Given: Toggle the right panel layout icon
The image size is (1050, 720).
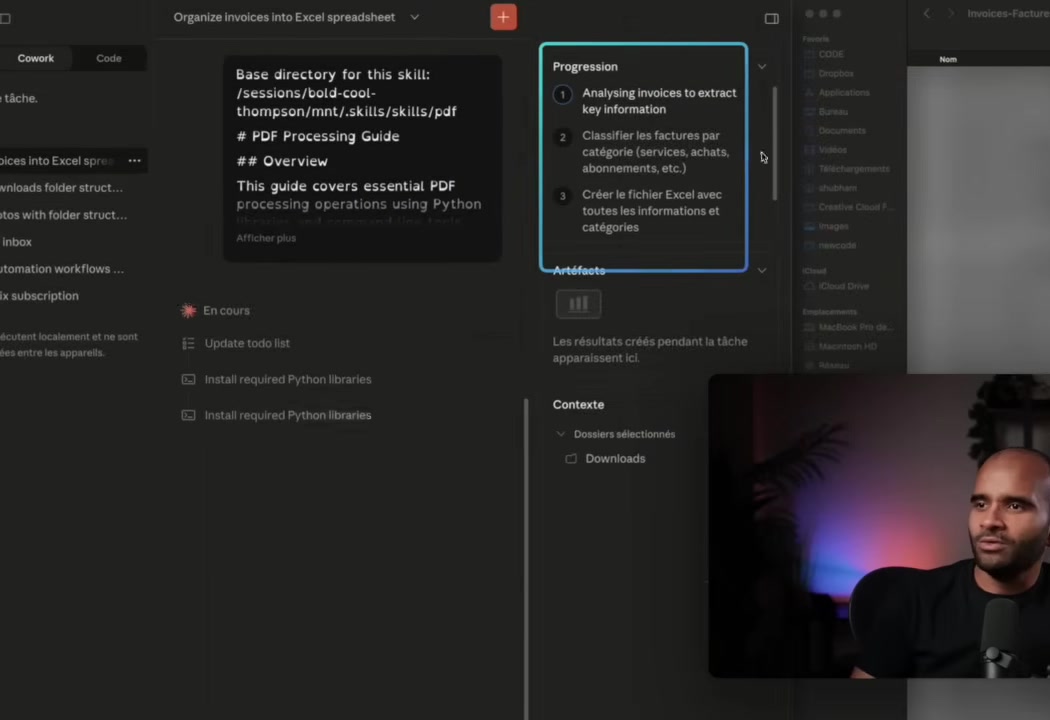Looking at the screenshot, I should click(771, 18).
